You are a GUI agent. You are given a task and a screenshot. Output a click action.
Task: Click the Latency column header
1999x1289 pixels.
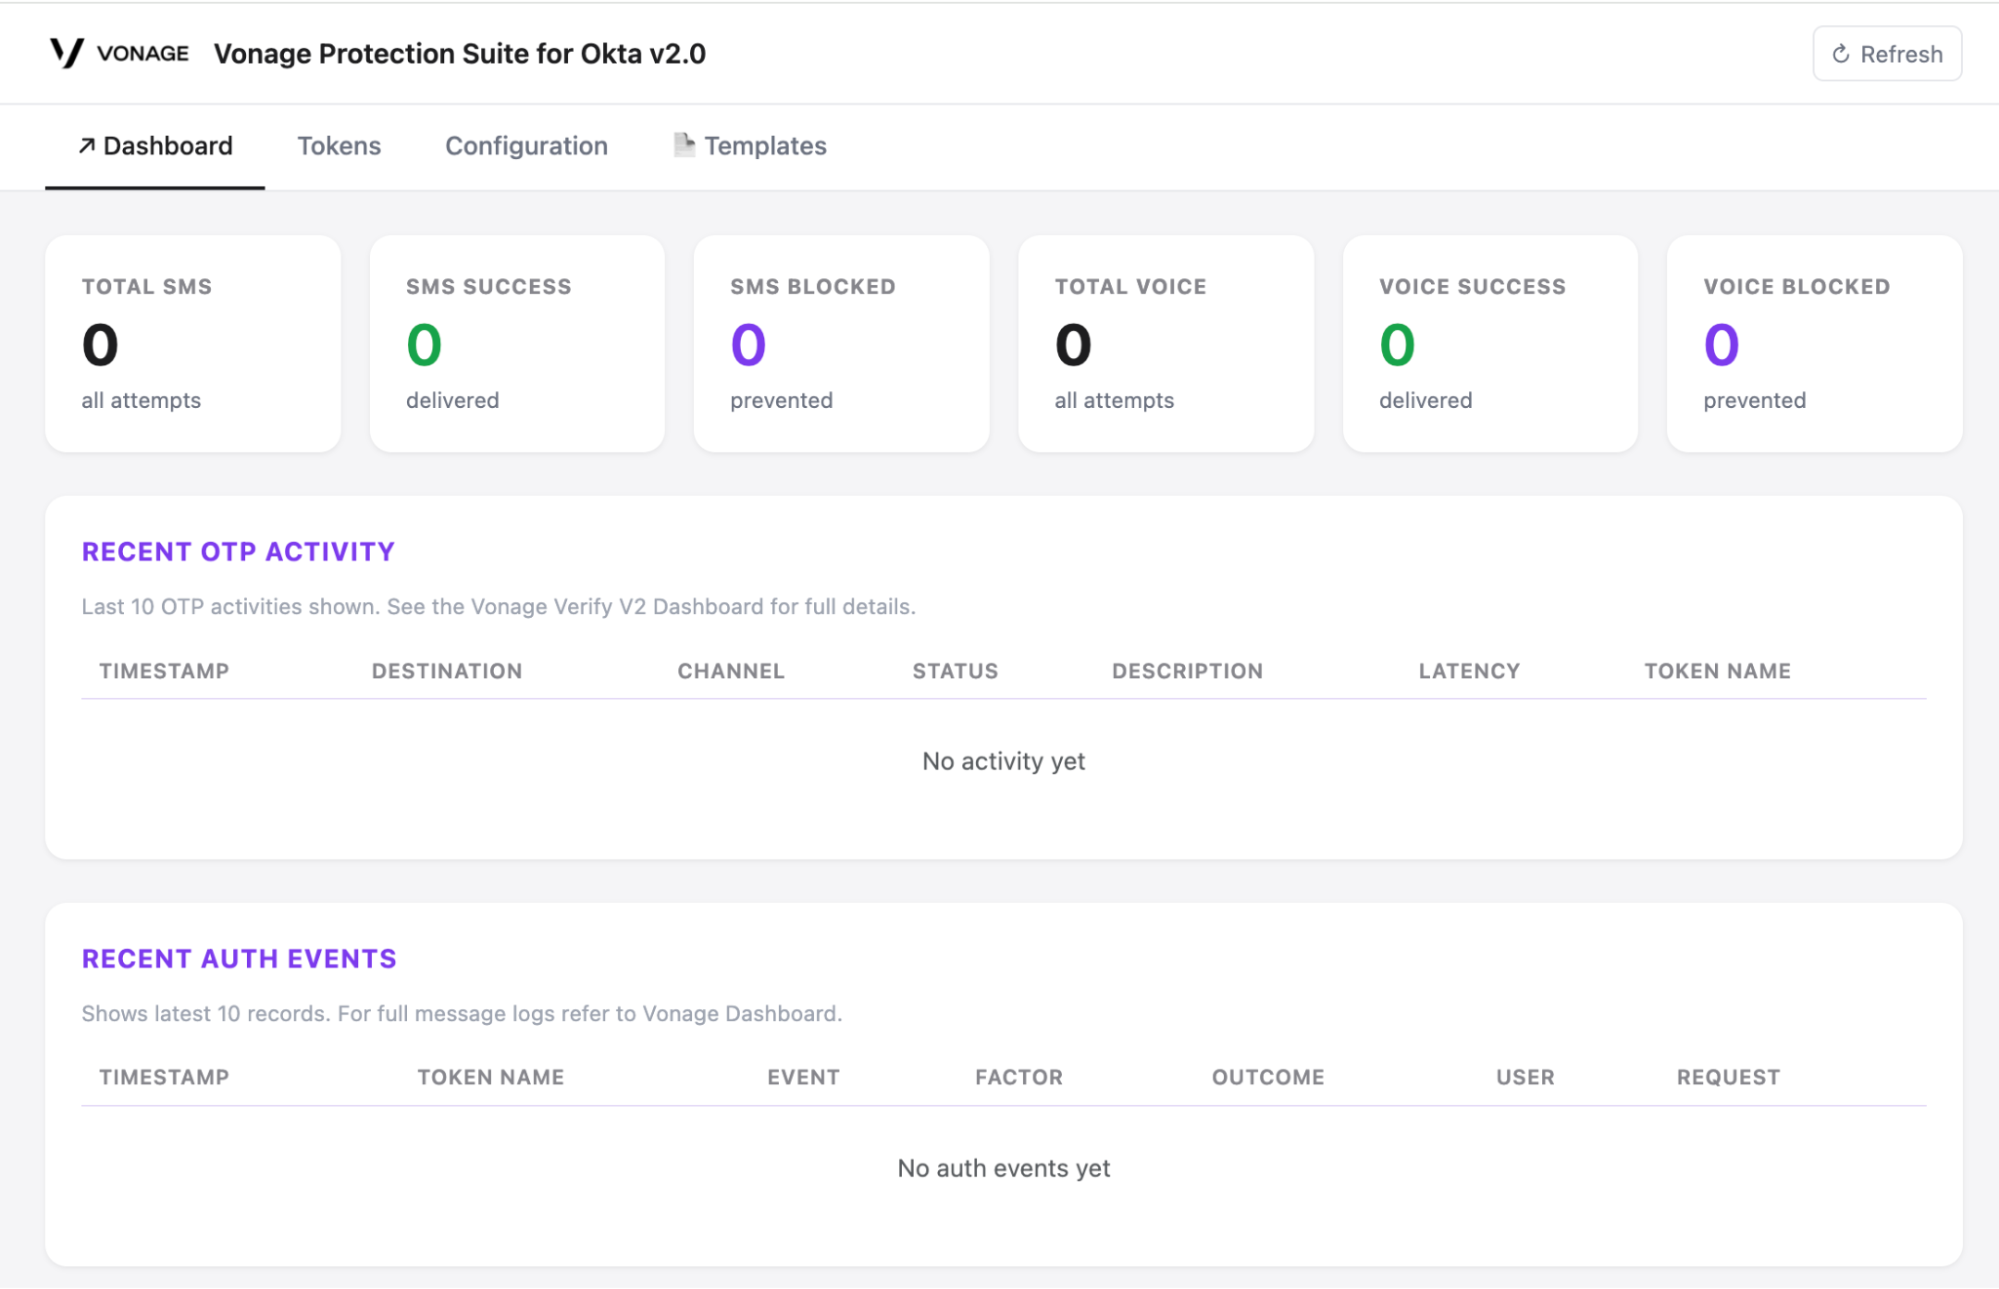[x=1469, y=671]
